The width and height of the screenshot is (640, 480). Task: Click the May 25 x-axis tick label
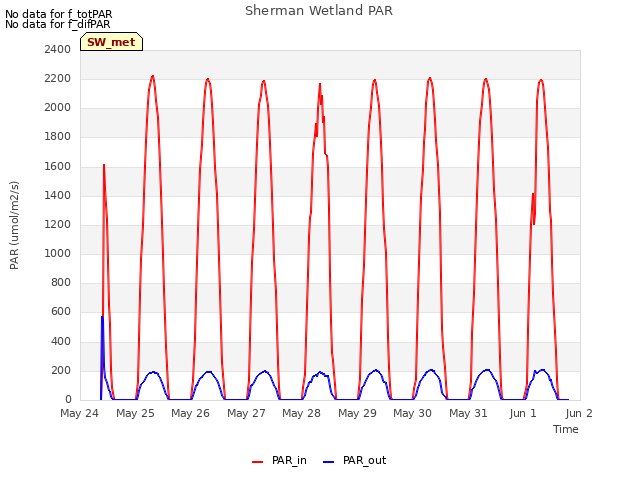136,413
